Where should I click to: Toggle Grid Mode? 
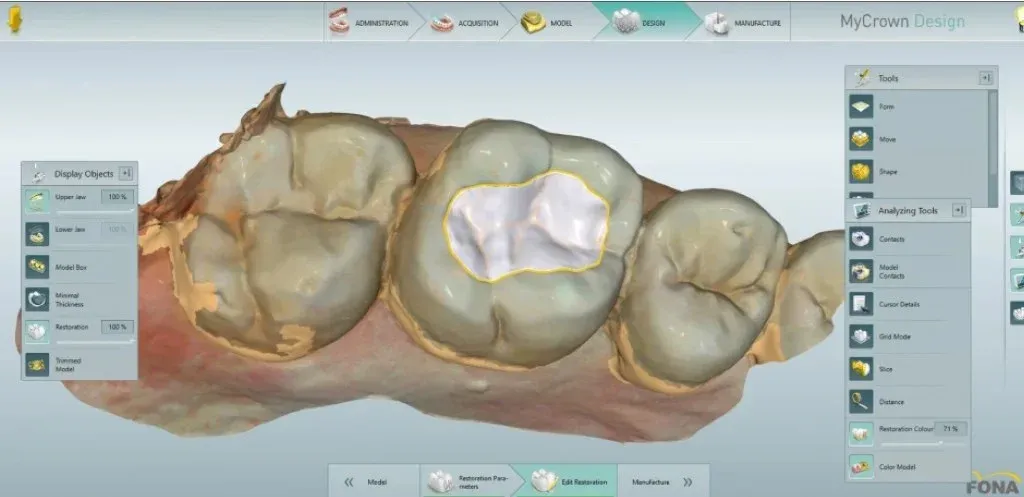[861, 336]
